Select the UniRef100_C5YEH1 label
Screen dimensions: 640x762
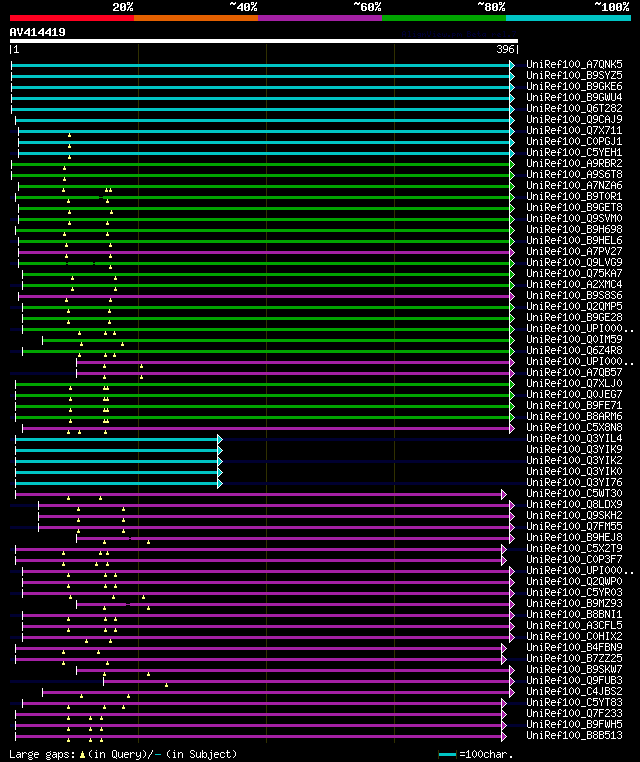pyautogui.click(x=574, y=152)
